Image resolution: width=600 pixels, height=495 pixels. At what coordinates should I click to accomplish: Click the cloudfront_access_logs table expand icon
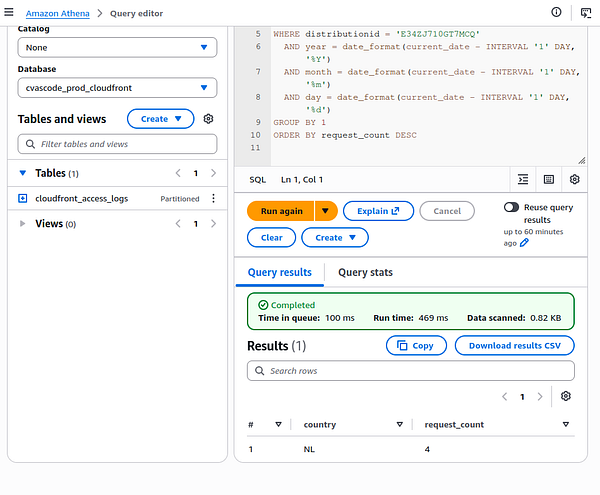[x=23, y=199]
